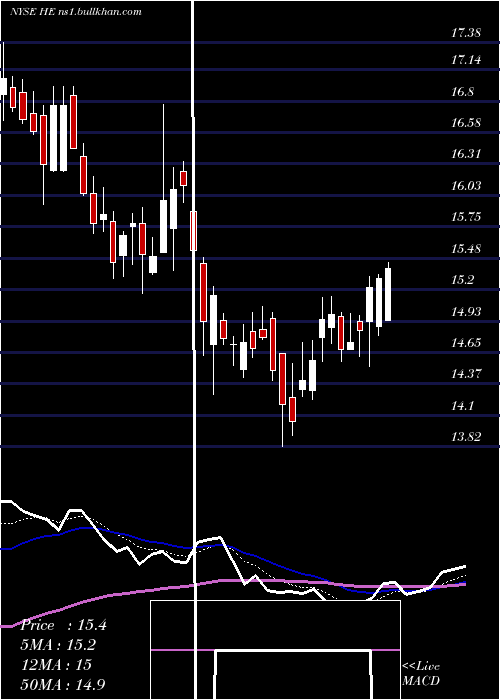Click the 15.75 price axis label
The height and width of the screenshot is (700, 500).
tap(466, 217)
